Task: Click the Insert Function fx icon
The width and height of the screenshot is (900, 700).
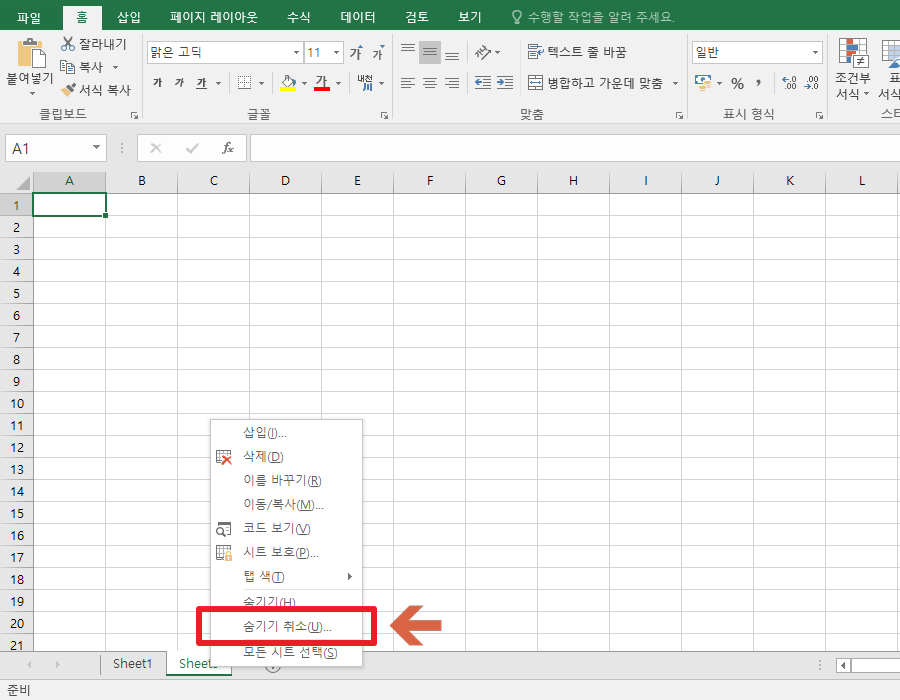Action: (x=228, y=149)
